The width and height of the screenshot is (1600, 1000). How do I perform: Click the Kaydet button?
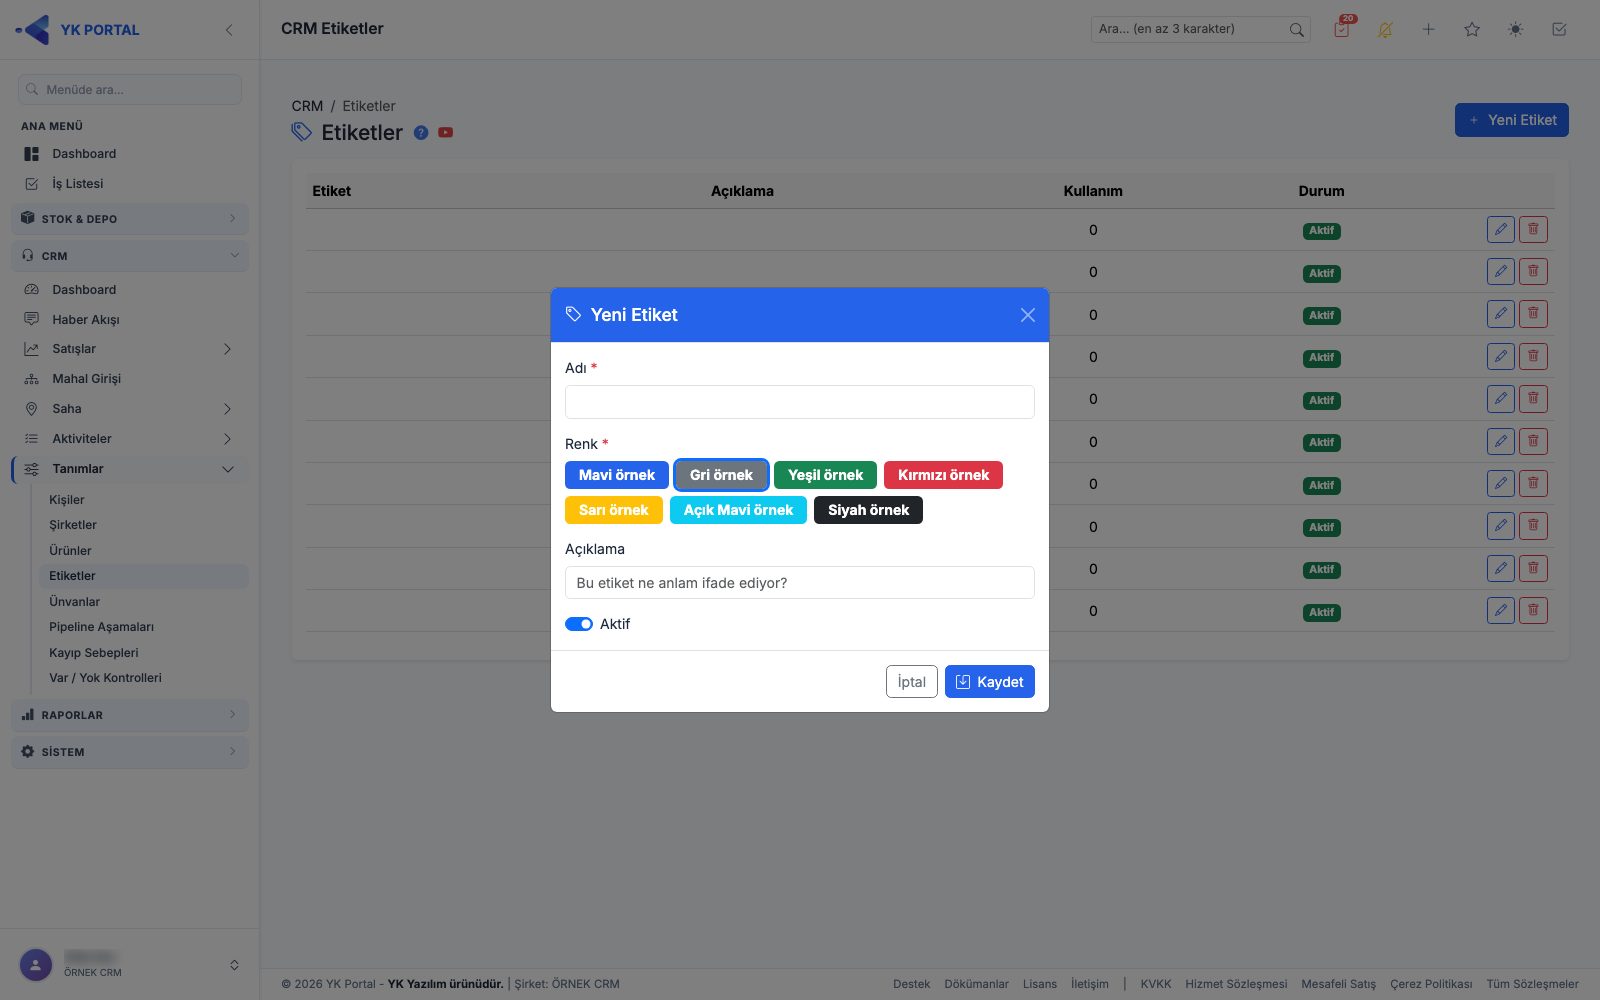[990, 682]
